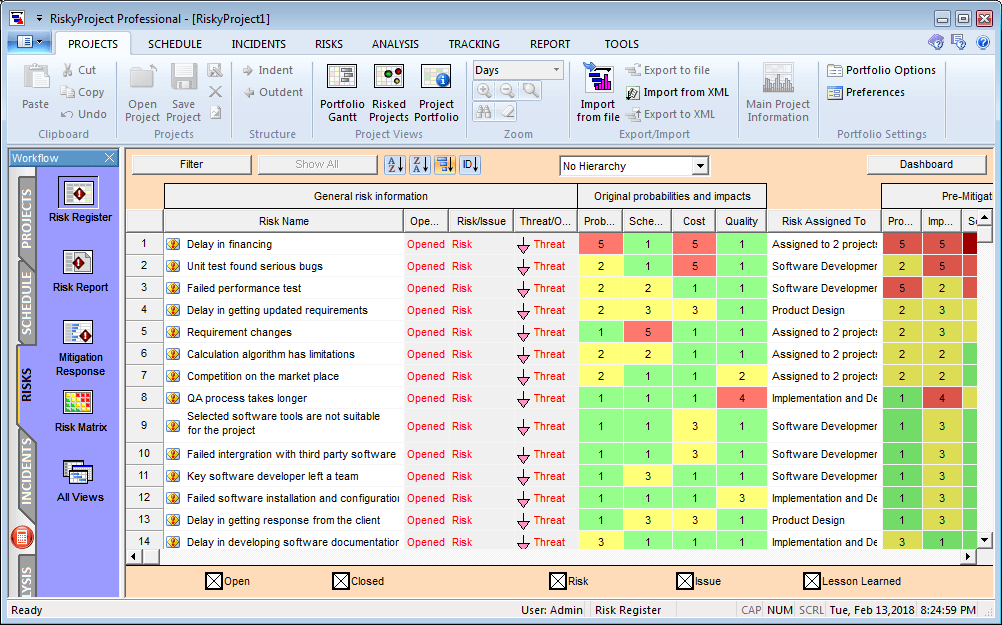
Task: Click red schedule cell for Requirement changes
Action: (648, 332)
